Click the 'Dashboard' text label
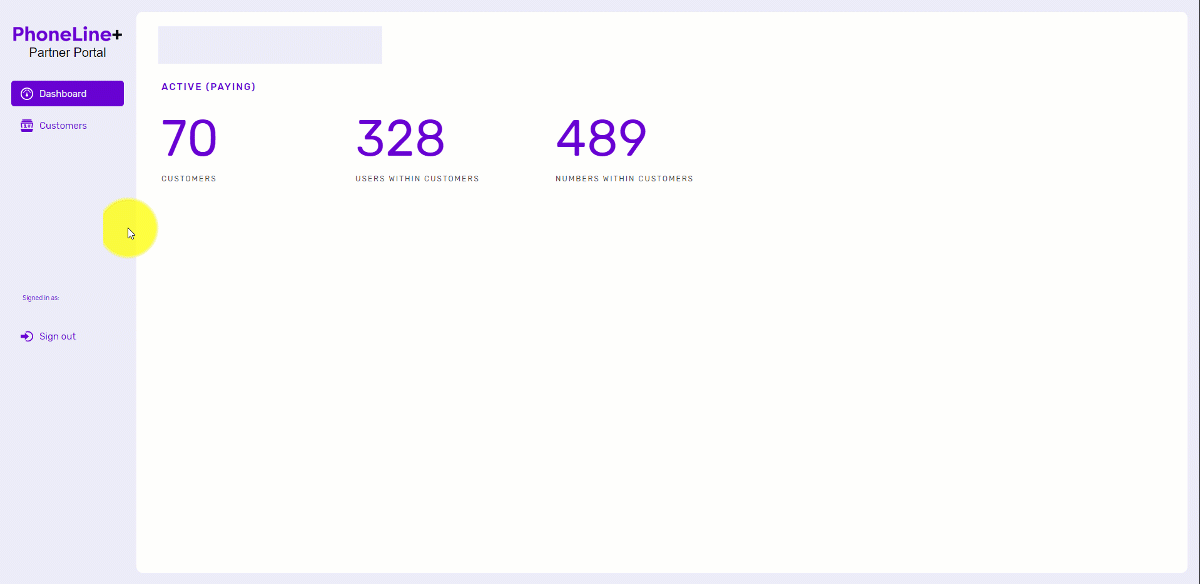 tap(63, 94)
